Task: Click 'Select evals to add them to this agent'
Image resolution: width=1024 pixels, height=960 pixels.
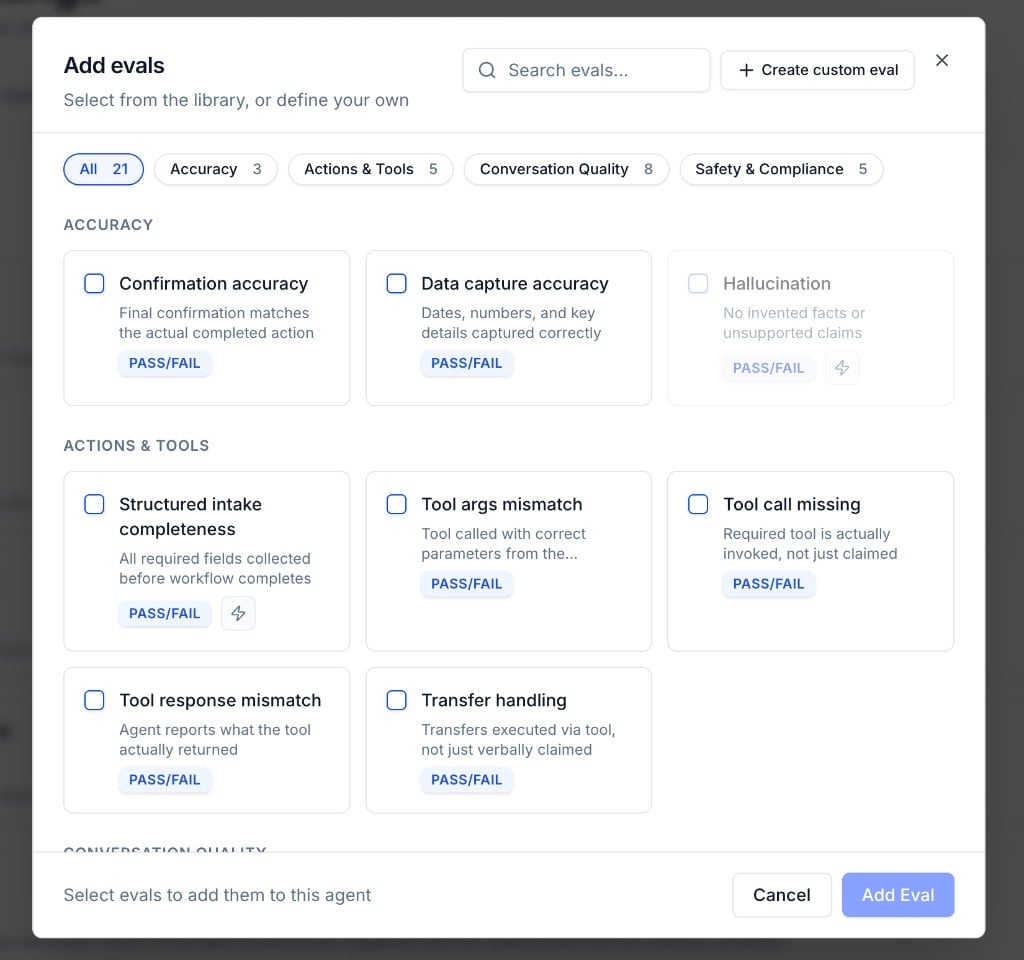Action: coord(217,895)
